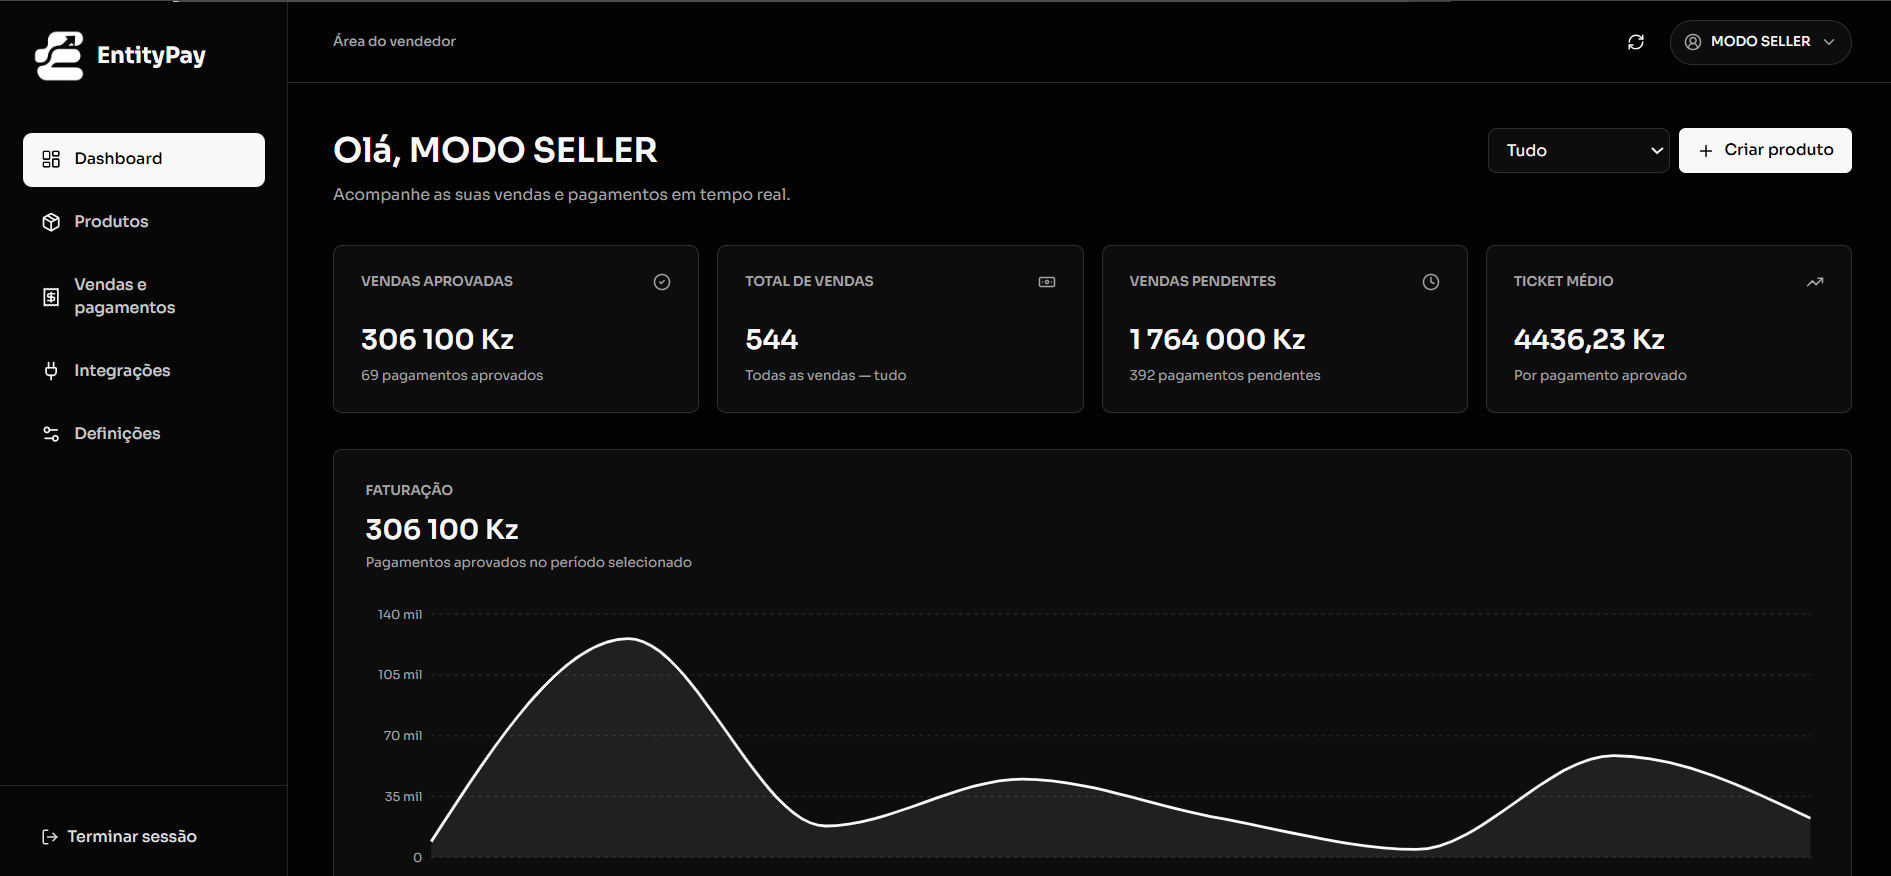The height and width of the screenshot is (876, 1891).
Task: Click the trend arrow icon on Ticket Médio
Action: (1815, 282)
